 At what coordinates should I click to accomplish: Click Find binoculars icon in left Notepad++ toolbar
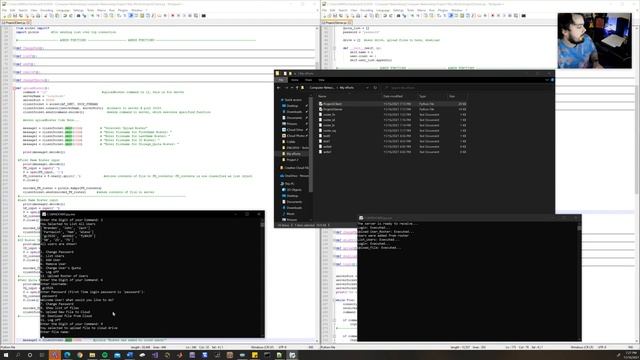point(78,16)
